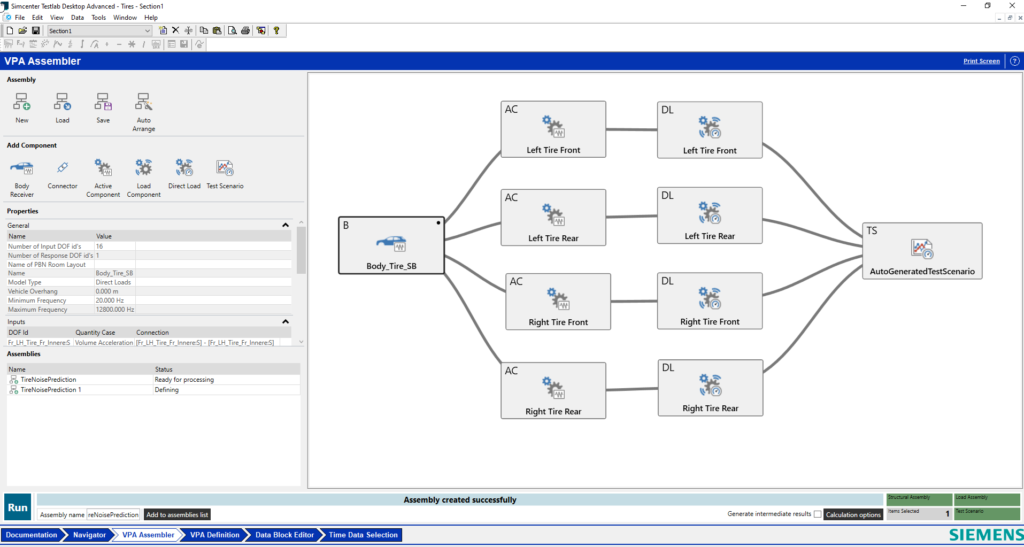
Task: Open the Help menu
Action: tap(151, 17)
